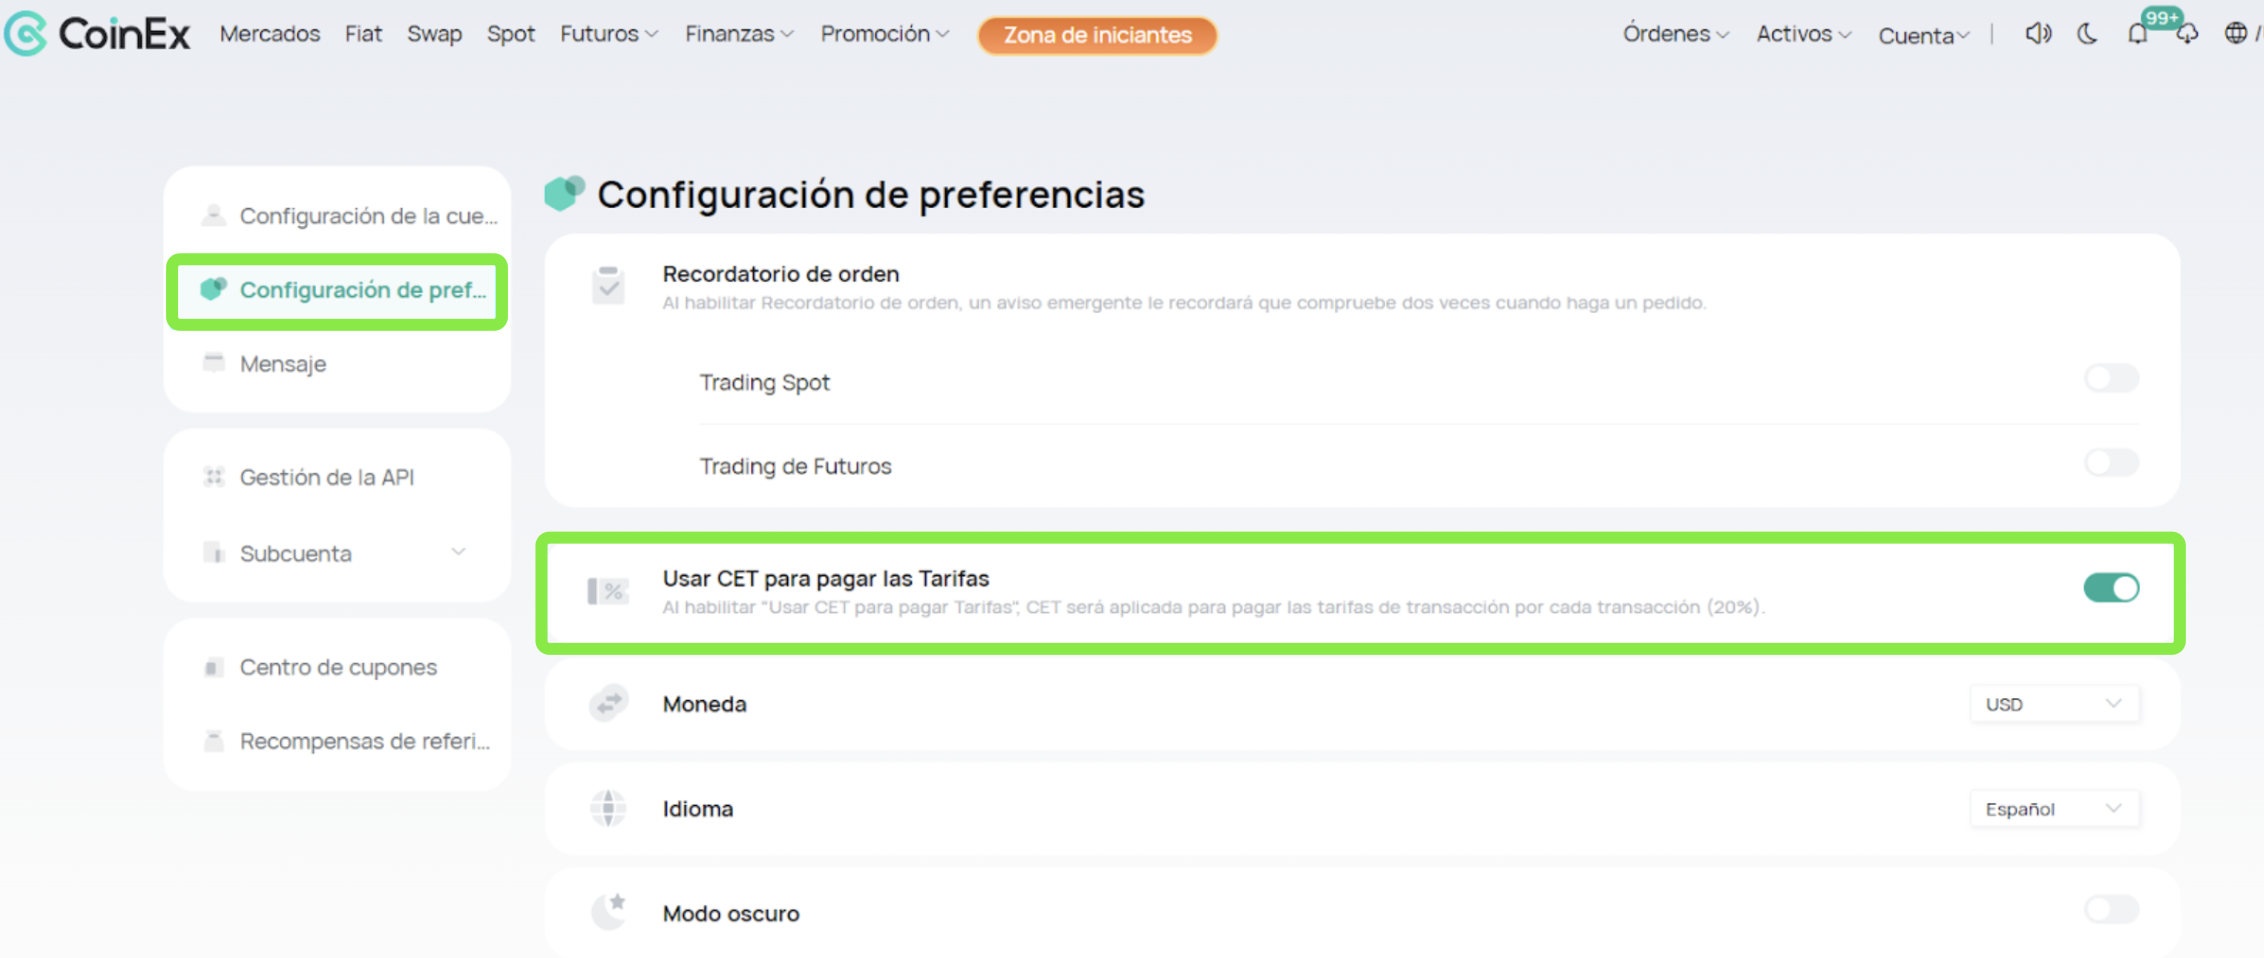Open the Swap page
The image size is (2264, 958).
(x=434, y=34)
